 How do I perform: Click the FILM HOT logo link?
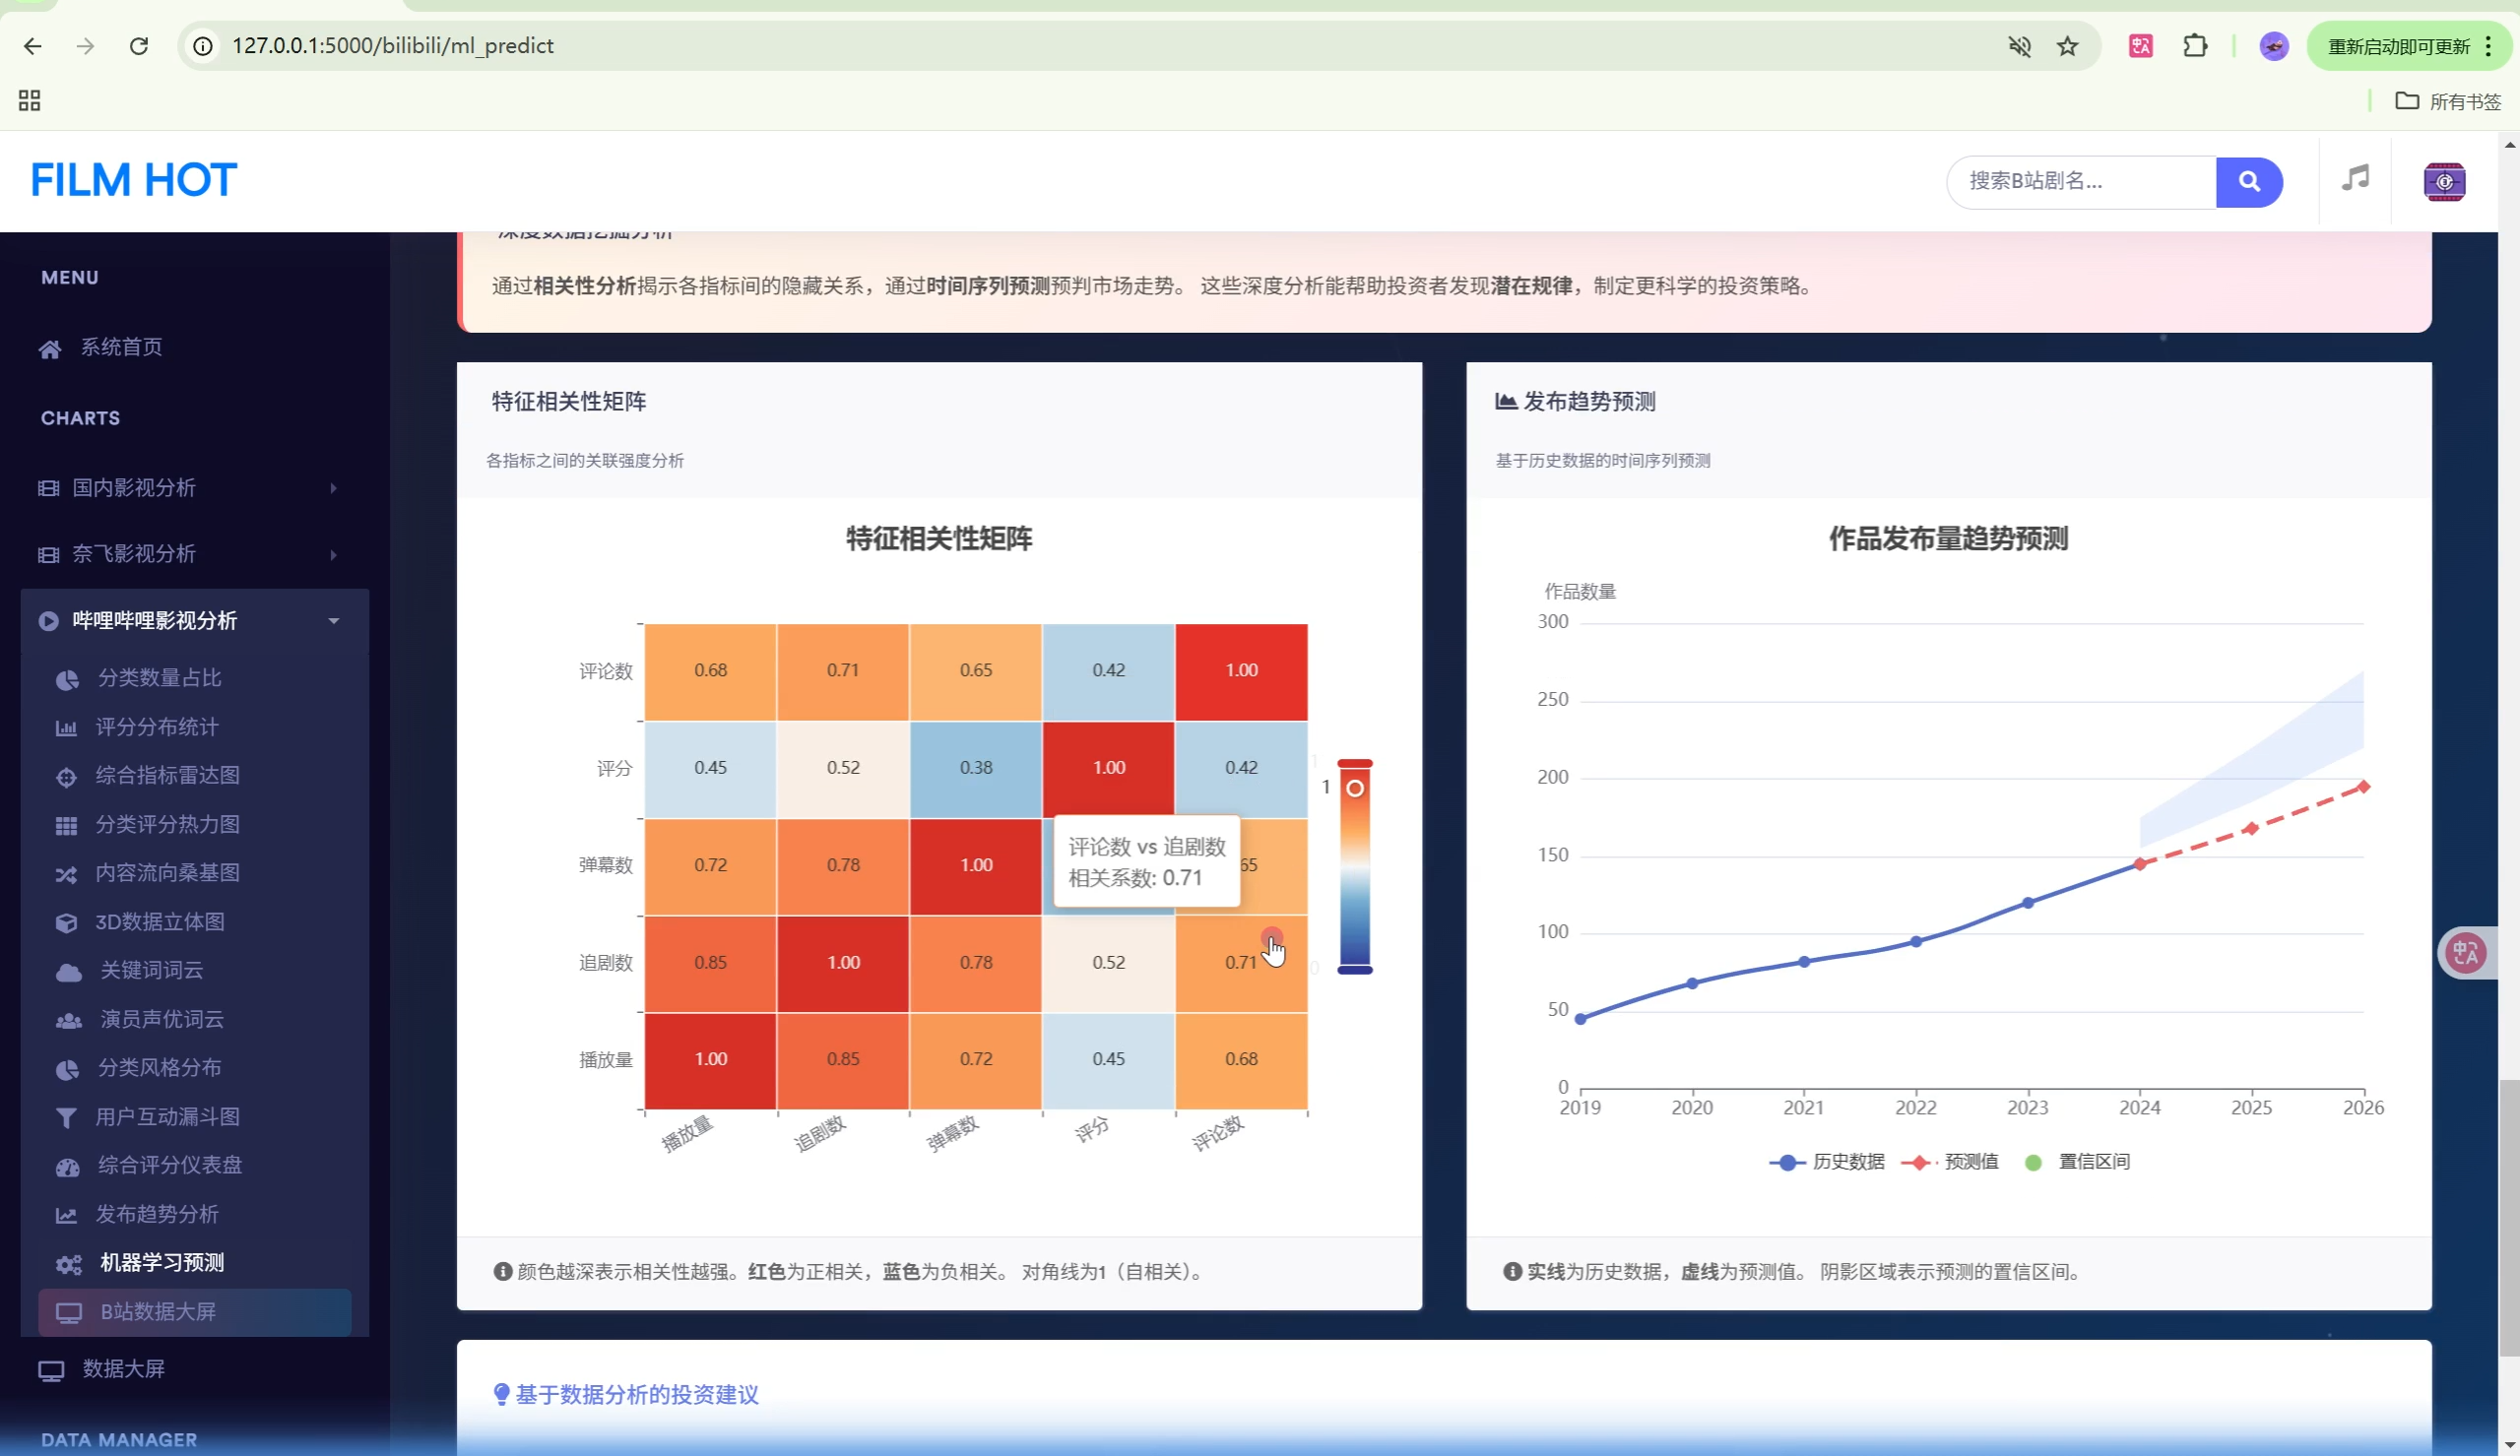[x=133, y=180]
